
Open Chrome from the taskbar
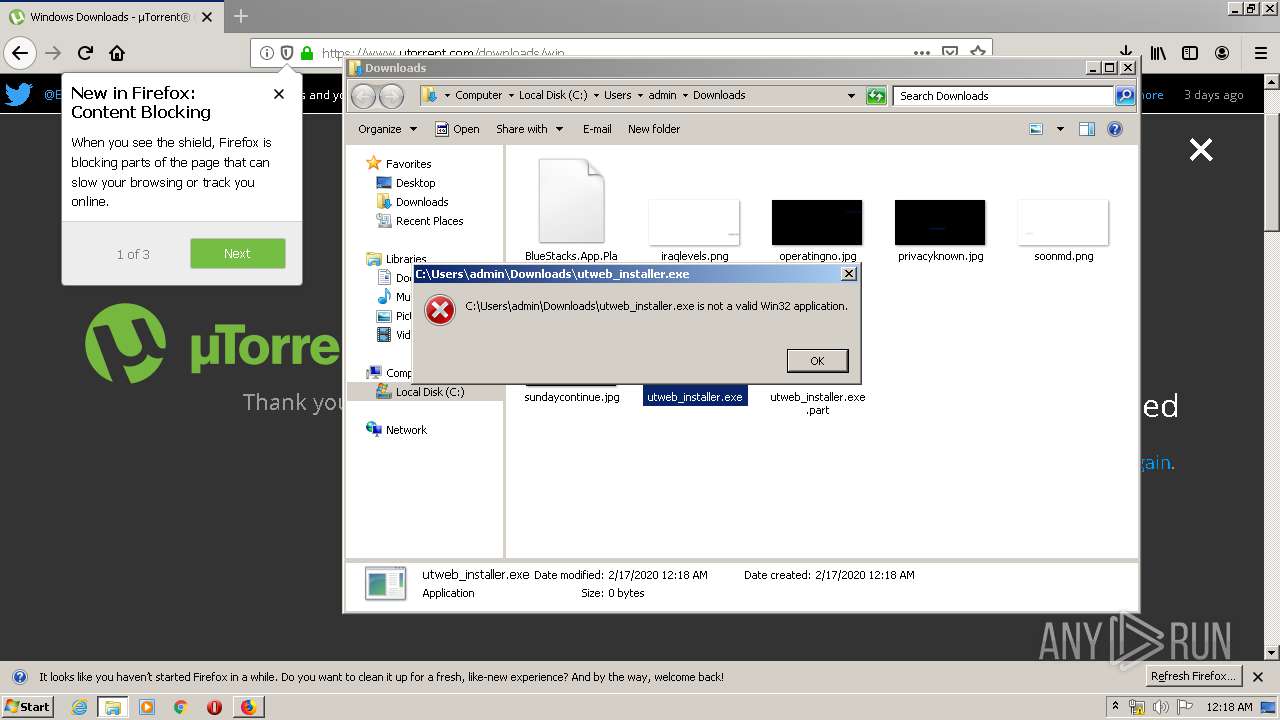[180, 707]
